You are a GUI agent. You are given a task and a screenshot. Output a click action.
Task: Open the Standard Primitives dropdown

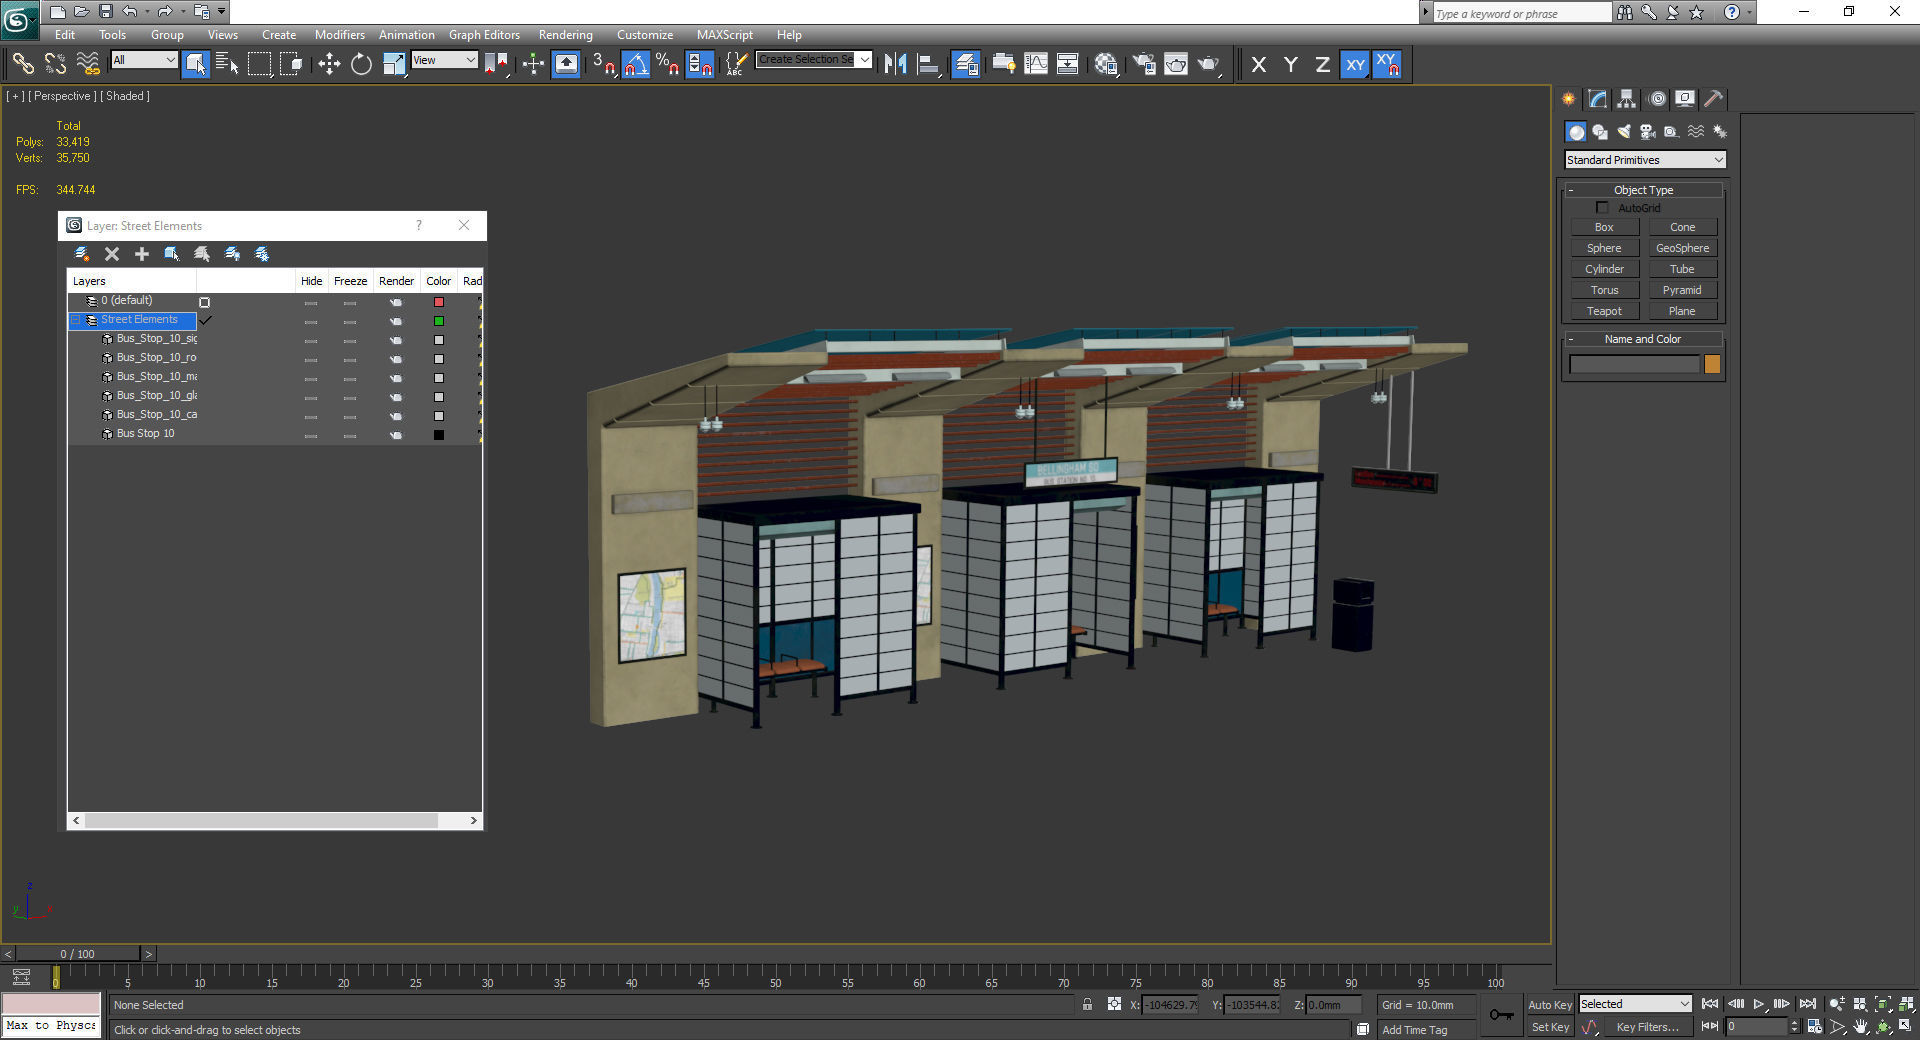[x=1645, y=160]
